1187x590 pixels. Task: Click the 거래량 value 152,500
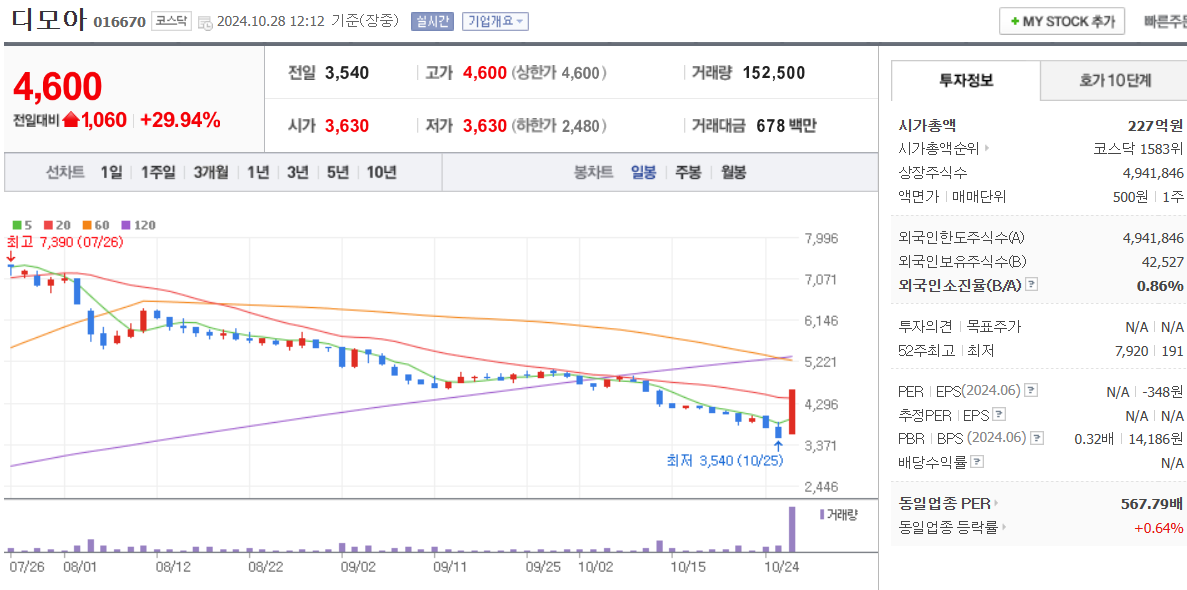pos(774,73)
